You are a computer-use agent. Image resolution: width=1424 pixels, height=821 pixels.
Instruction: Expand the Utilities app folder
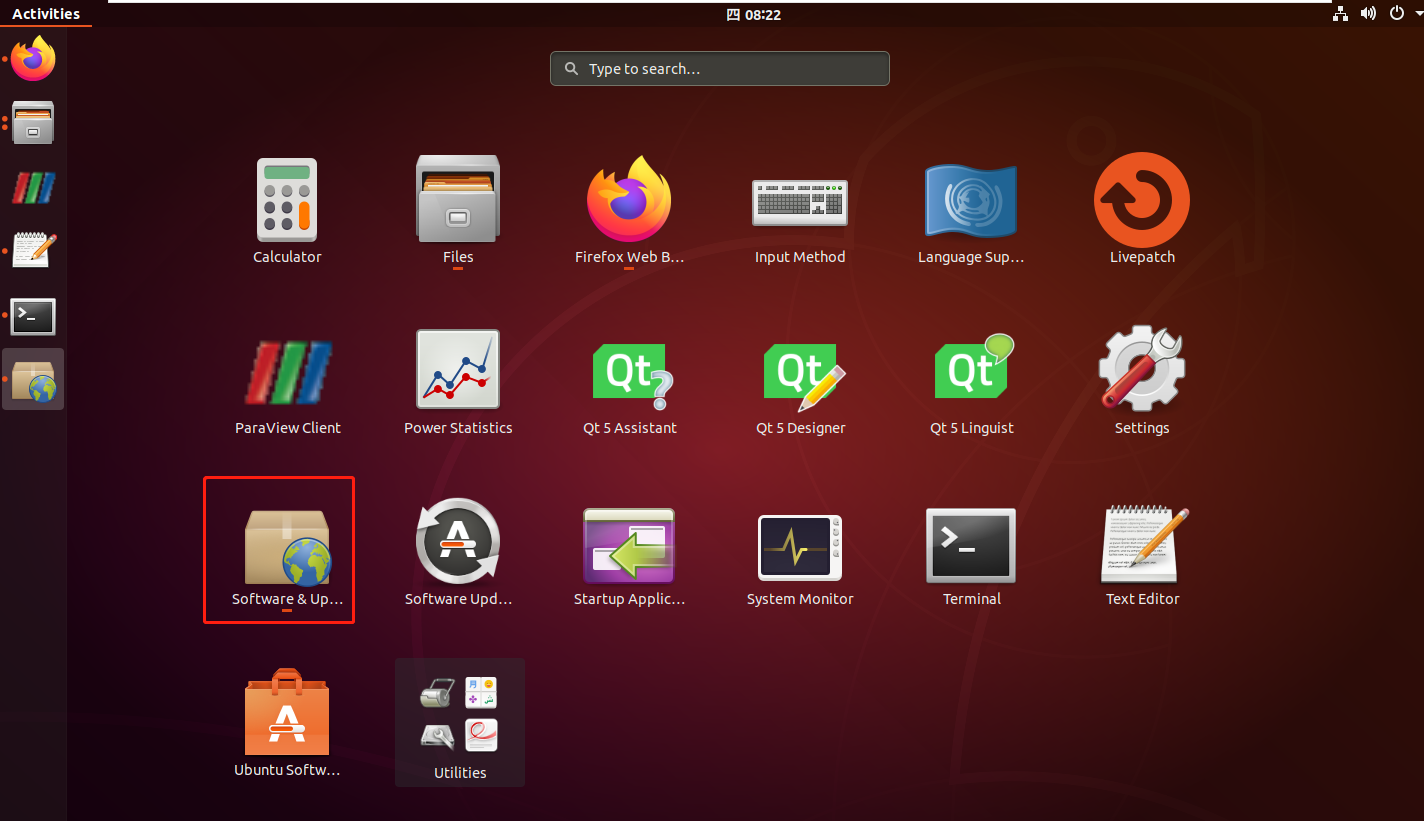[x=460, y=722]
